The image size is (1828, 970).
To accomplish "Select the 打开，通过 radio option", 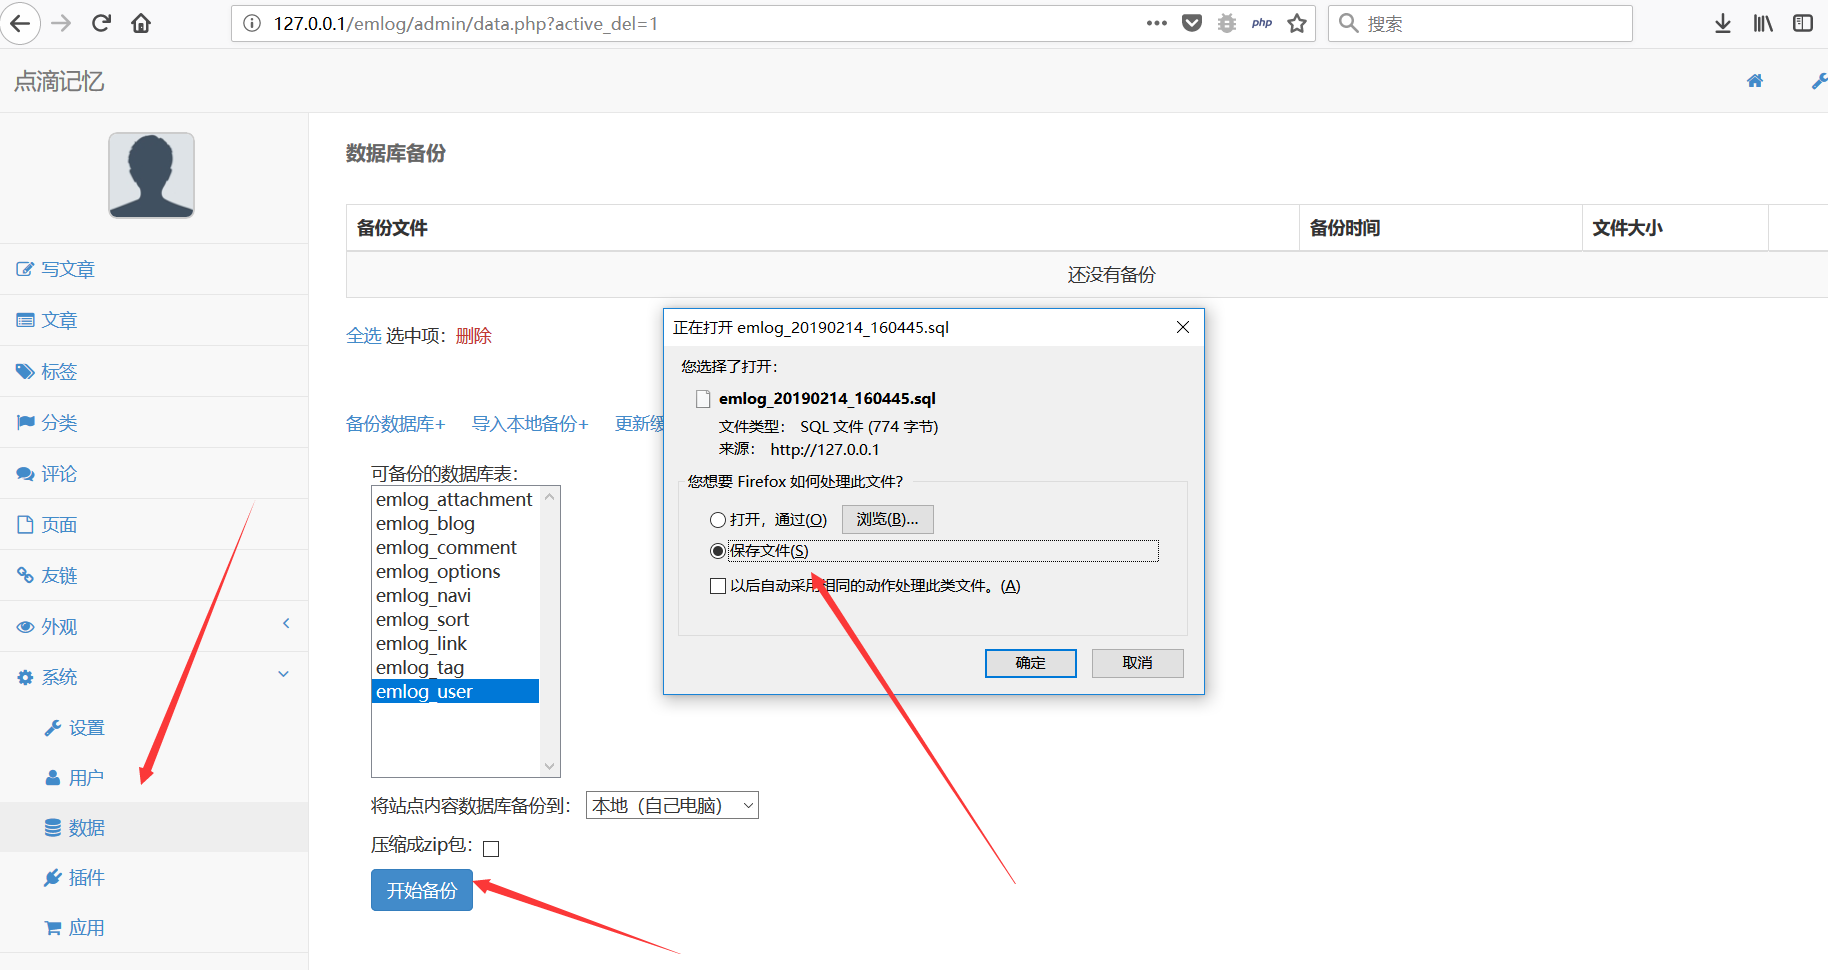I will (718, 520).
